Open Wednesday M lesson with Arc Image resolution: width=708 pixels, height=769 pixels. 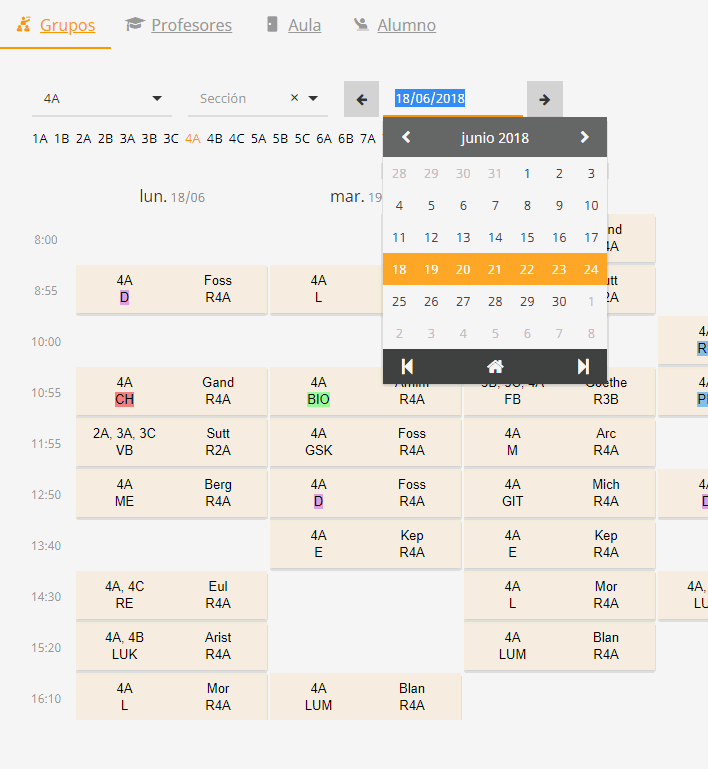(x=559, y=442)
